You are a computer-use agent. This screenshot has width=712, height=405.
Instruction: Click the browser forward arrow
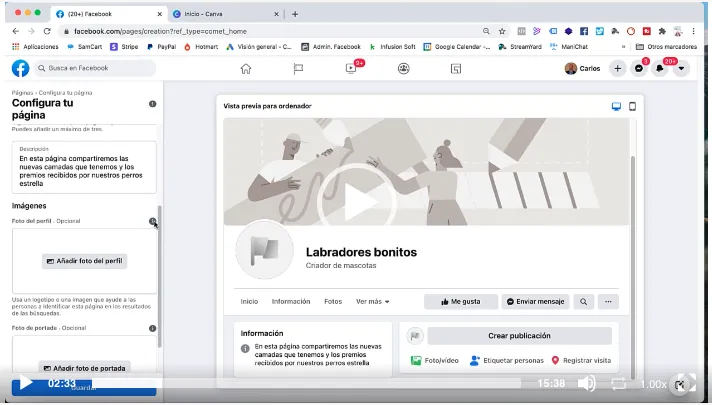[31, 31]
